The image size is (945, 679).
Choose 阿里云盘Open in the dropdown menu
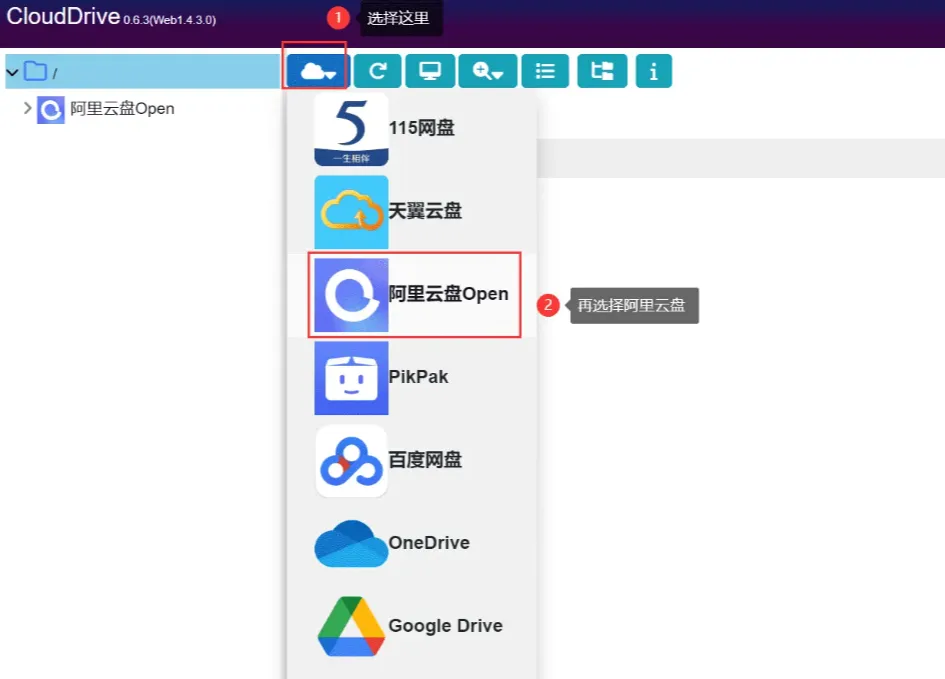click(414, 295)
